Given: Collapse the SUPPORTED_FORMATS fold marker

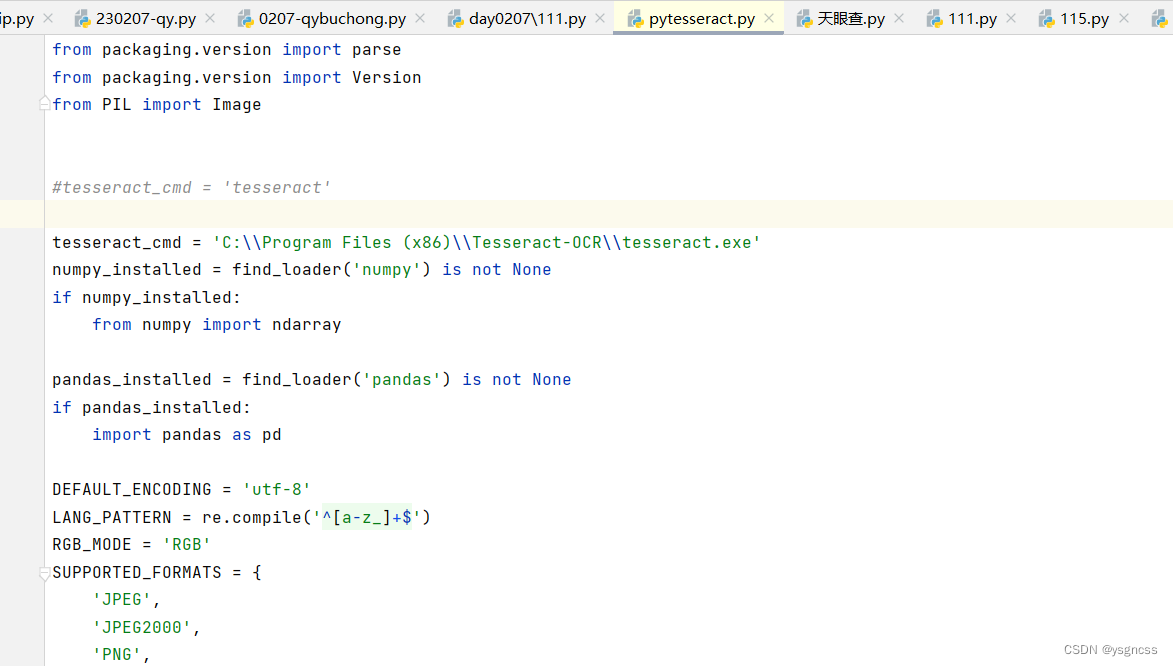Looking at the screenshot, I should [45, 573].
